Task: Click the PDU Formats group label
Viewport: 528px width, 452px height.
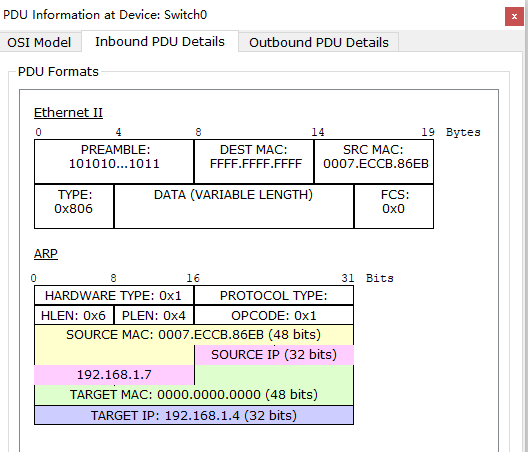Action: (x=58, y=72)
